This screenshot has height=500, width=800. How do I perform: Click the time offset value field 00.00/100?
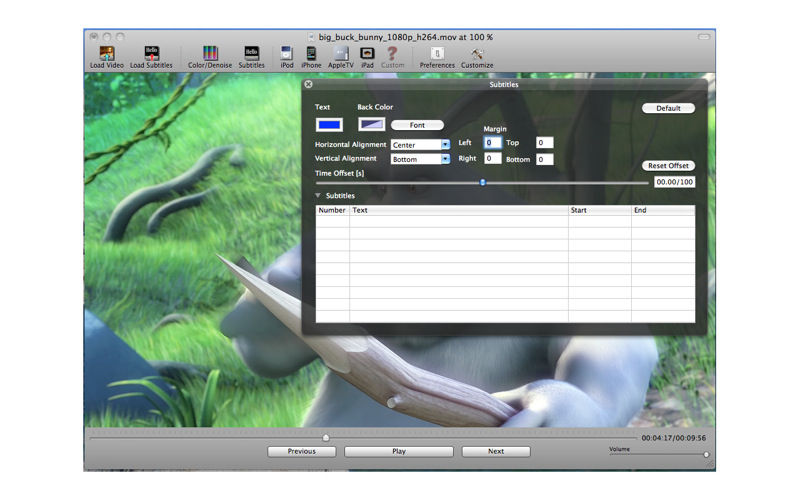coord(674,182)
